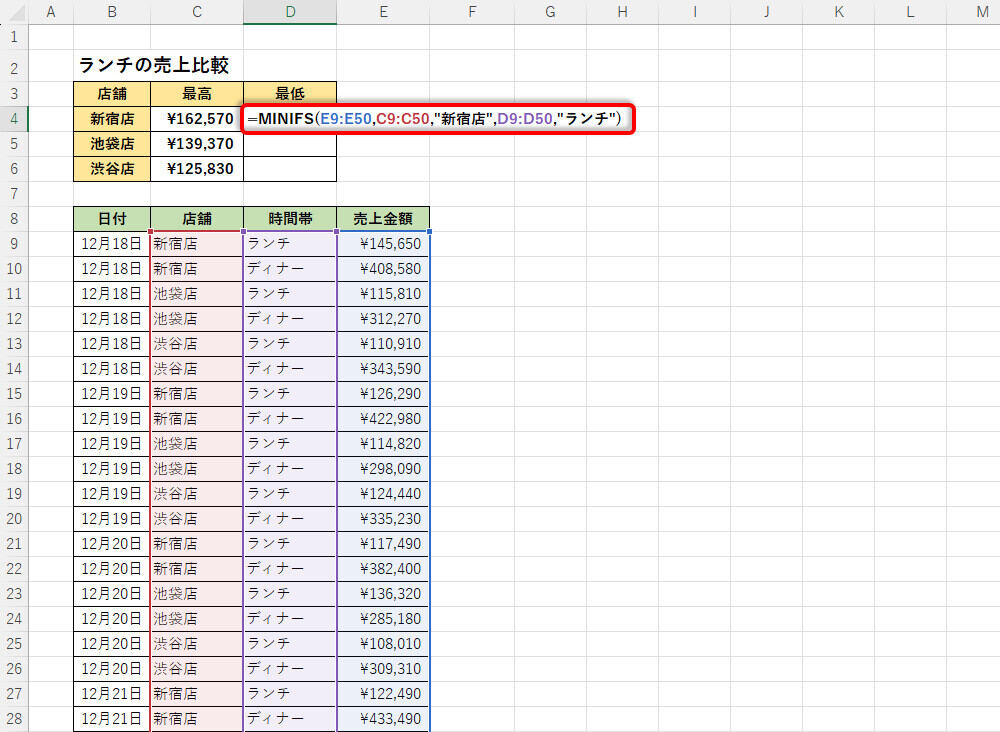The image size is (1000, 732).
Task: Click the select-all corner of the grid
Action: (14, 12)
